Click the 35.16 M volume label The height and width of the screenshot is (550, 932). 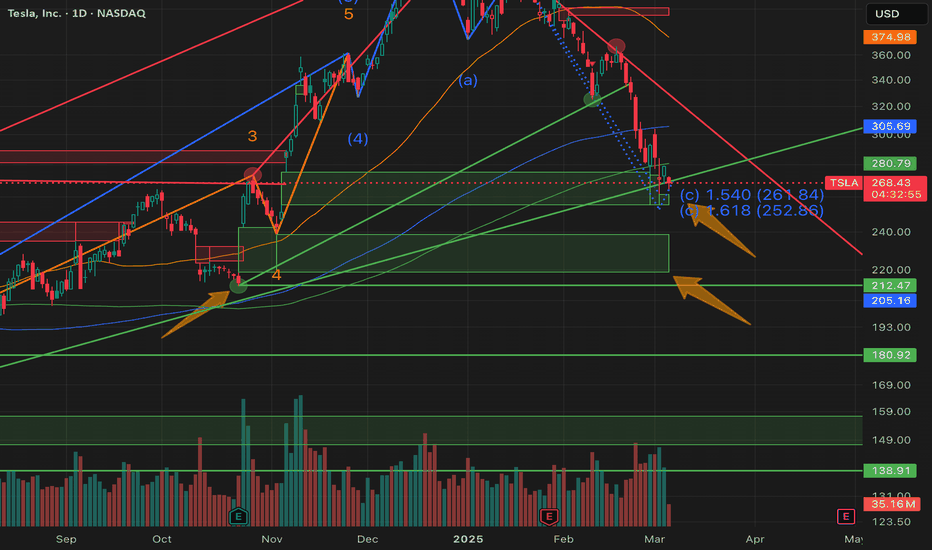pyautogui.click(x=892, y=504)
